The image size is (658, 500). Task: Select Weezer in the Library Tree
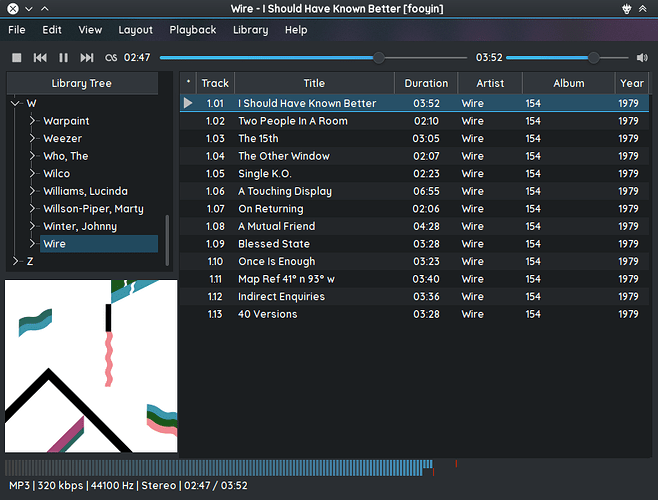pos(63,138)
